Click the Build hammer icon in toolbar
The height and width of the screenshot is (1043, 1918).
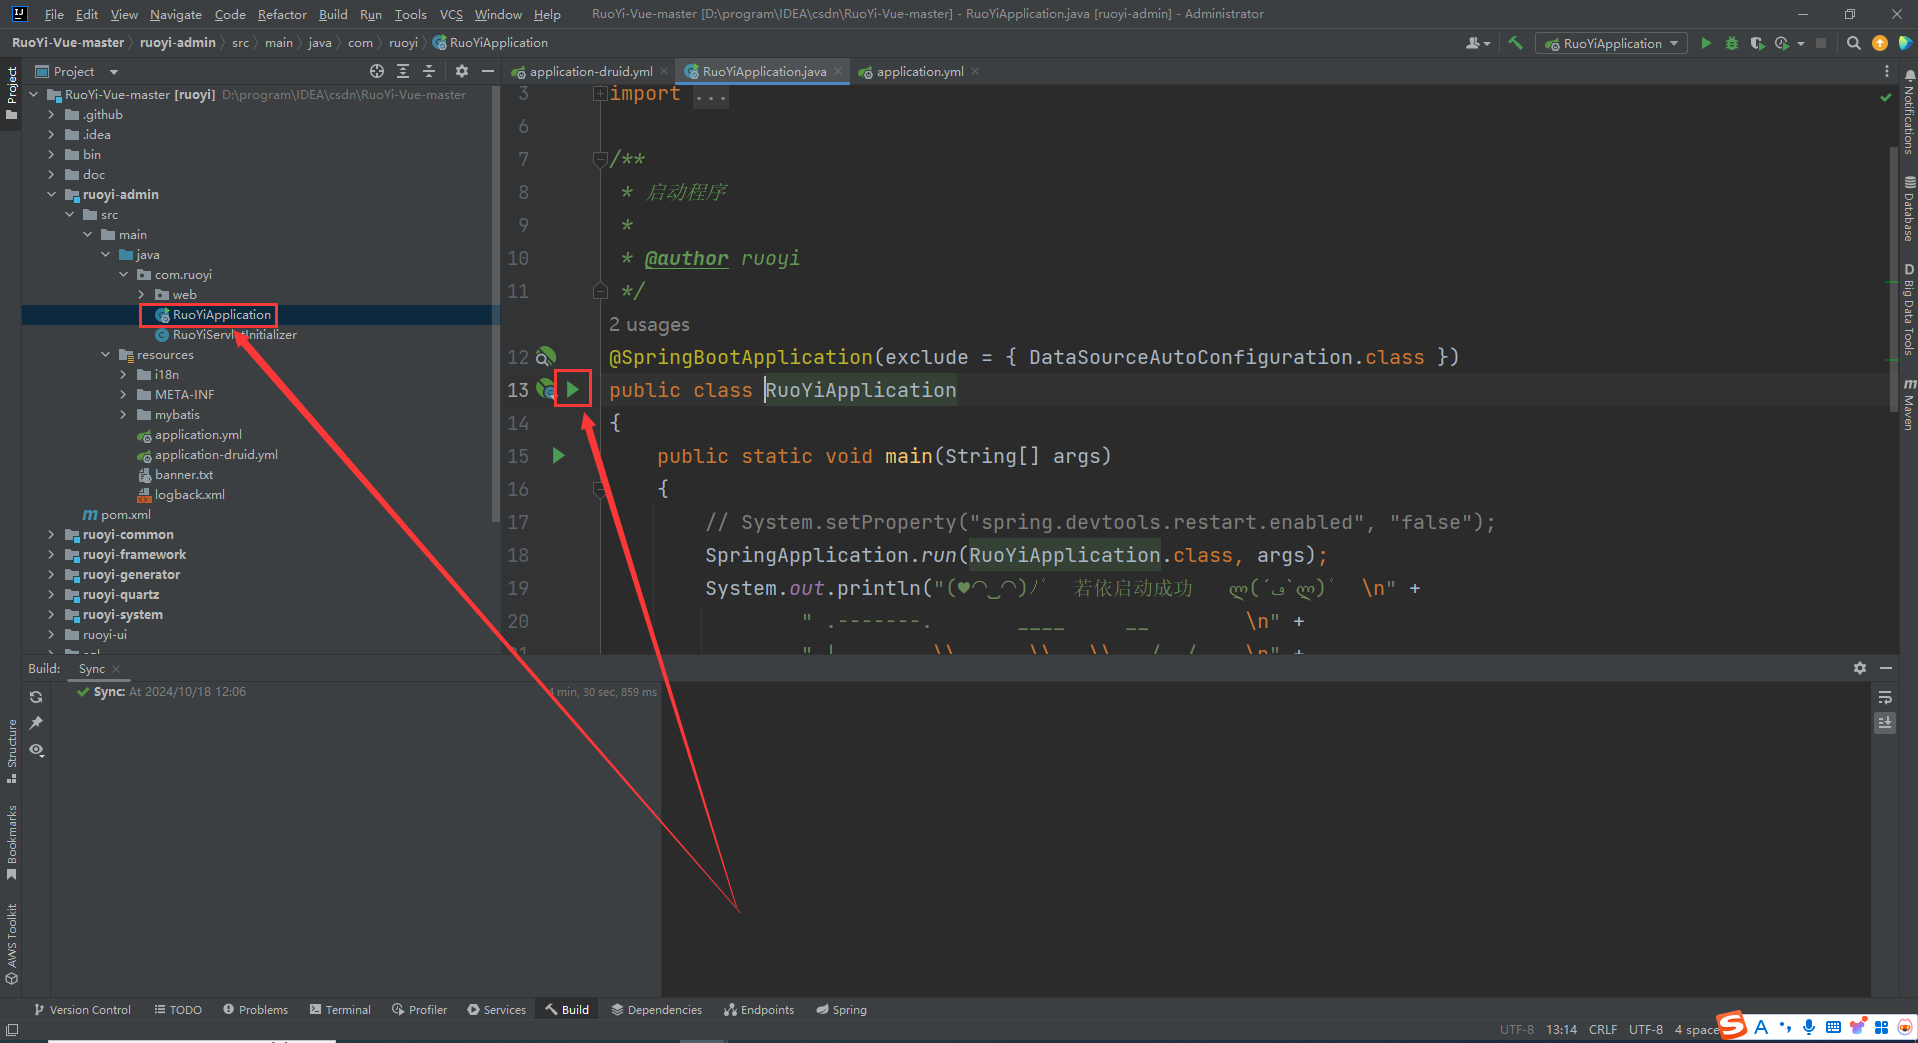(1516, 43)
